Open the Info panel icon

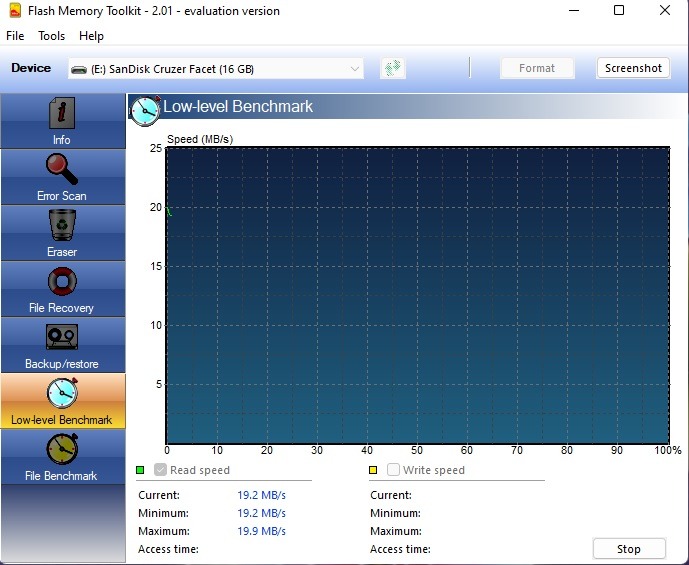(62, 113)
